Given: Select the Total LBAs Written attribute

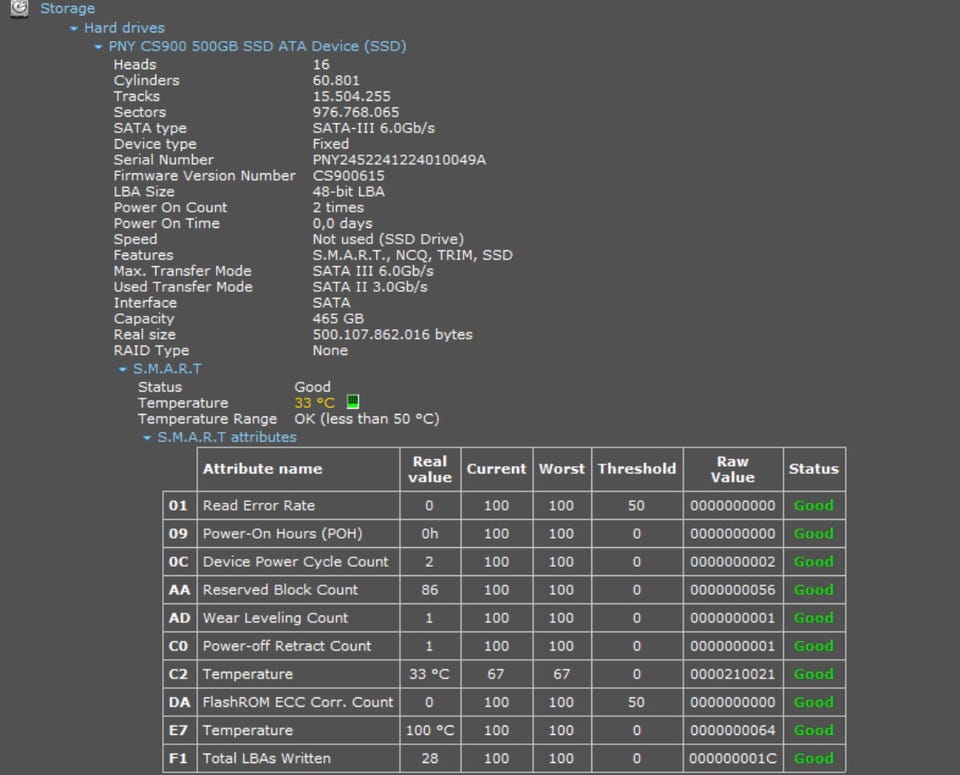Looking at the screenshot, I should pos(267,758).
